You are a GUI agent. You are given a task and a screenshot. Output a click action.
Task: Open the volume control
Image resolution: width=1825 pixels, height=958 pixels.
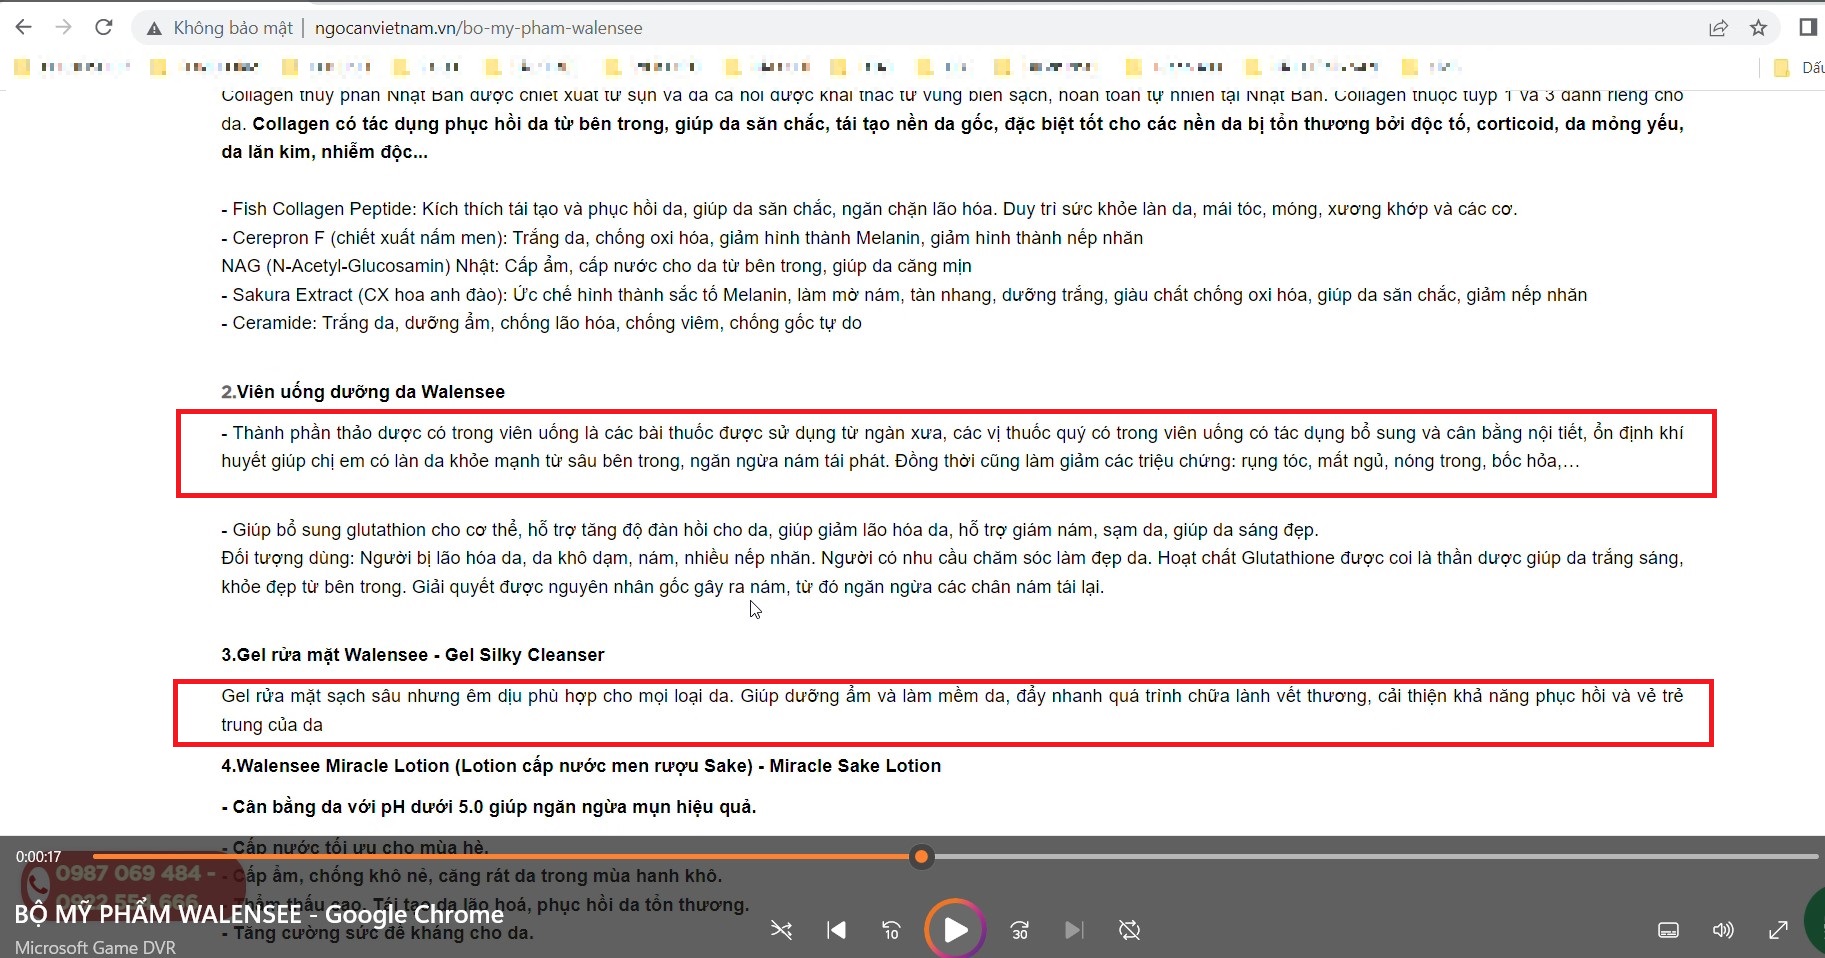pos(1722,930)
